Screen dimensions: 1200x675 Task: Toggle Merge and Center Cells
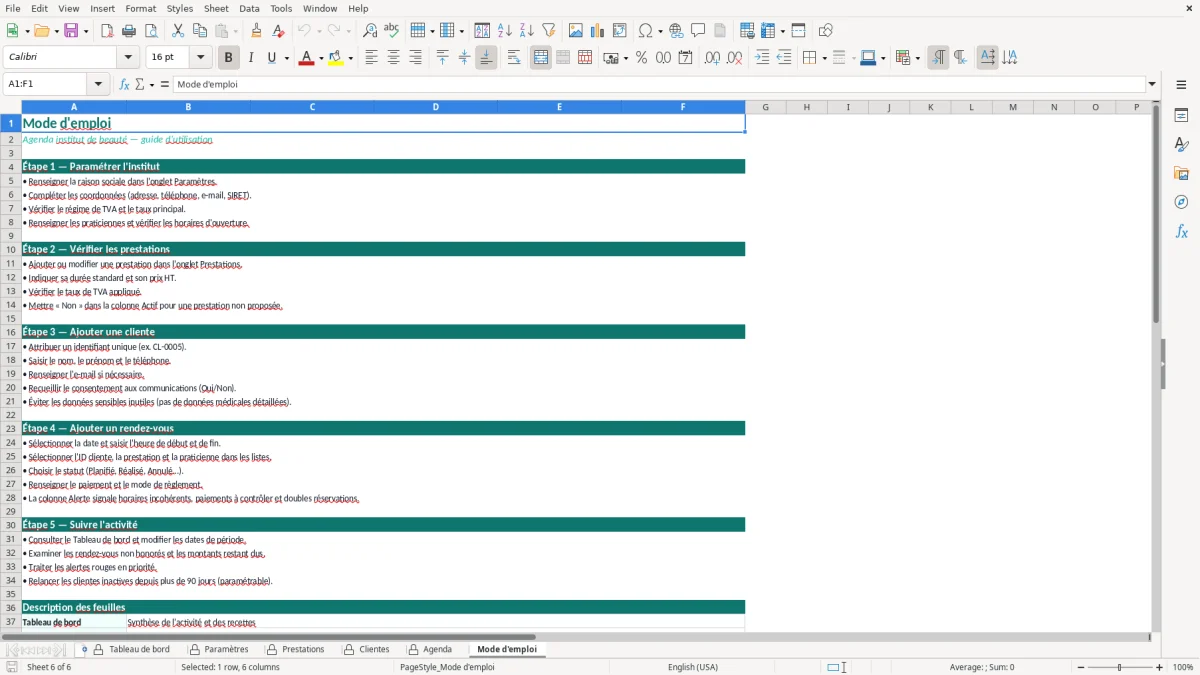pos(541,58)
